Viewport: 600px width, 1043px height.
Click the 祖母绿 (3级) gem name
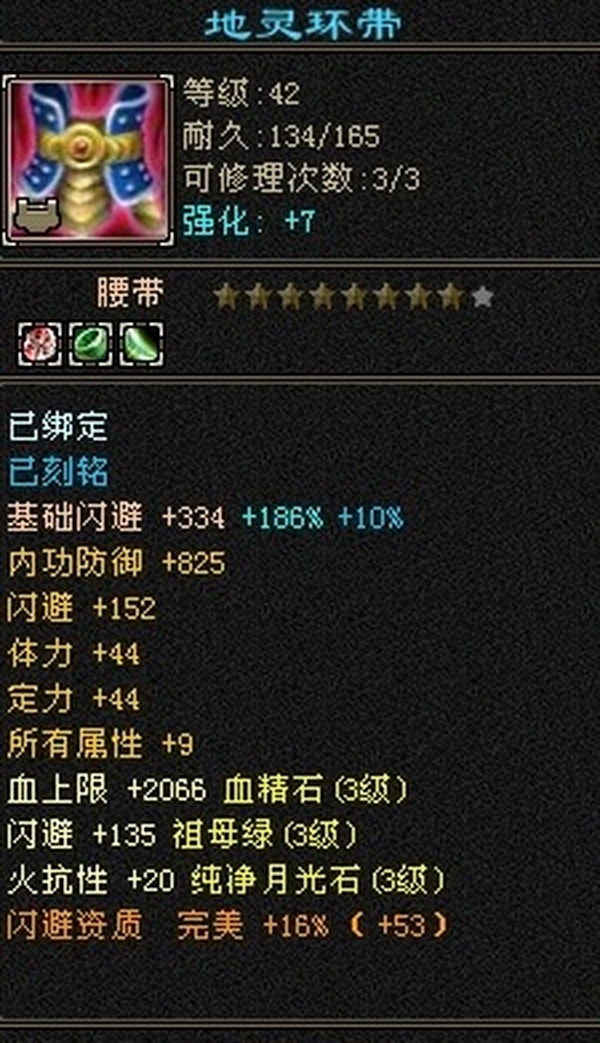pyautogui.click(x=265, y=834)
